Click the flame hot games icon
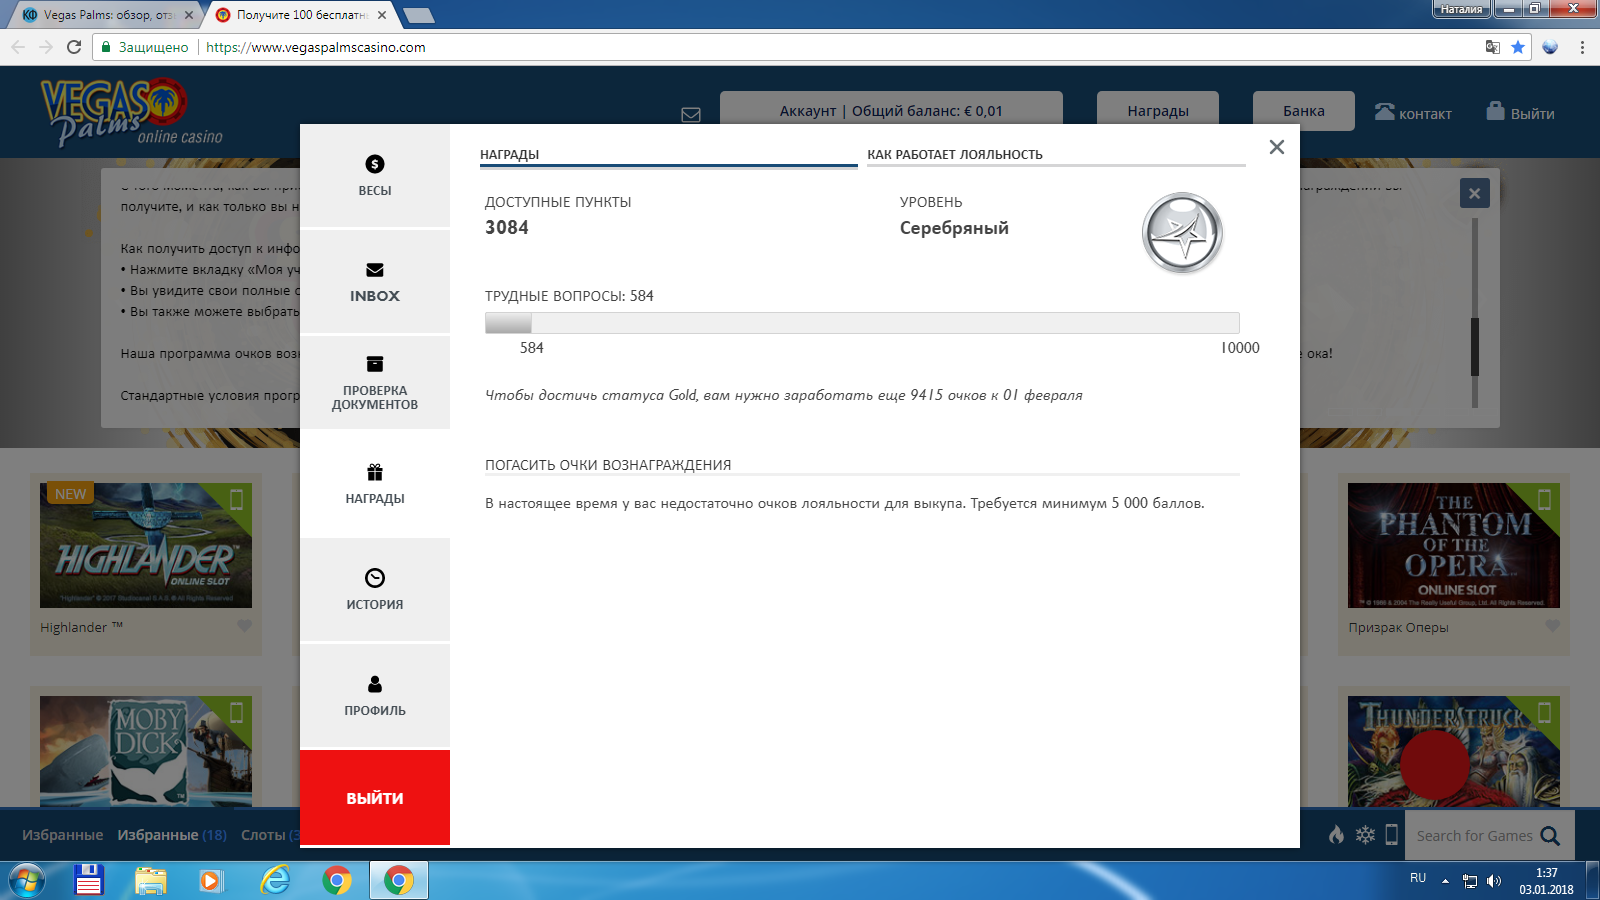Viewport: 1600px width, 900px height. 1336,835
